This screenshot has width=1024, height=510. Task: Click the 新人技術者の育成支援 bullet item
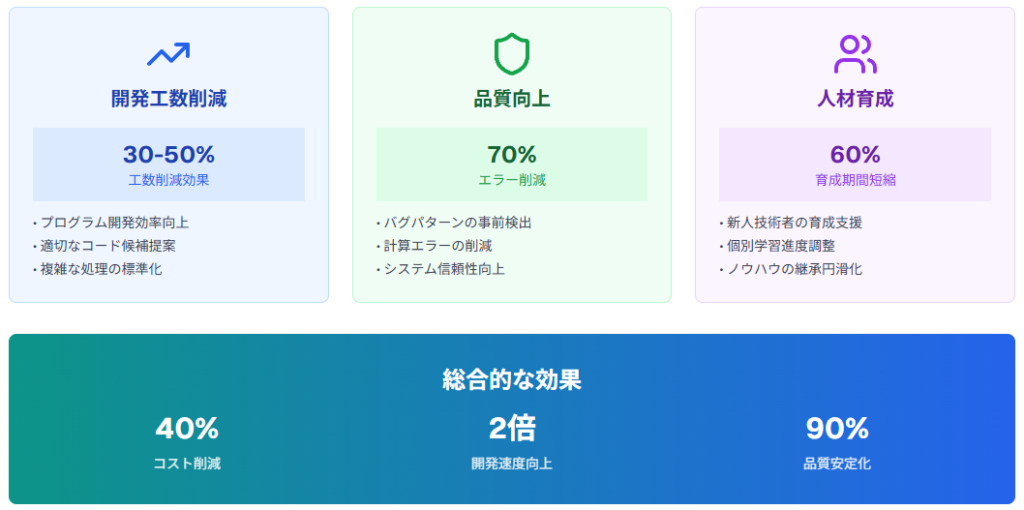coord(790,223)
